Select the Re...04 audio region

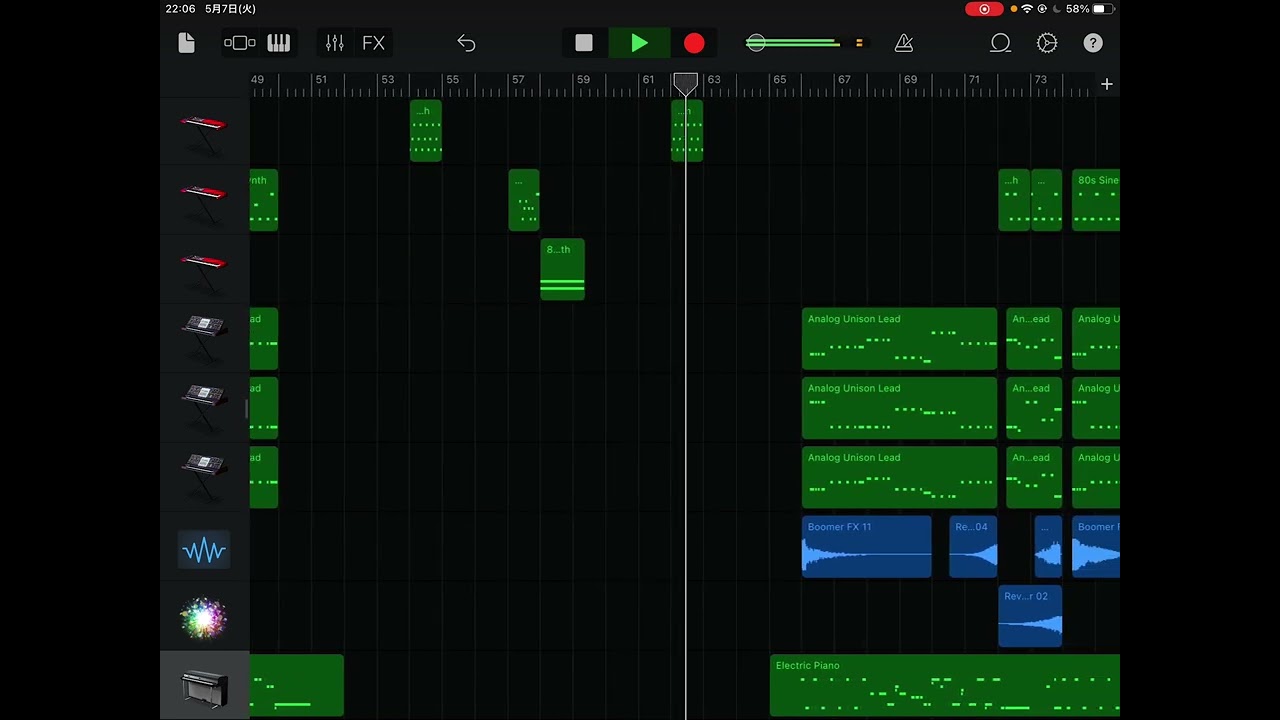[x=973, y=547]
